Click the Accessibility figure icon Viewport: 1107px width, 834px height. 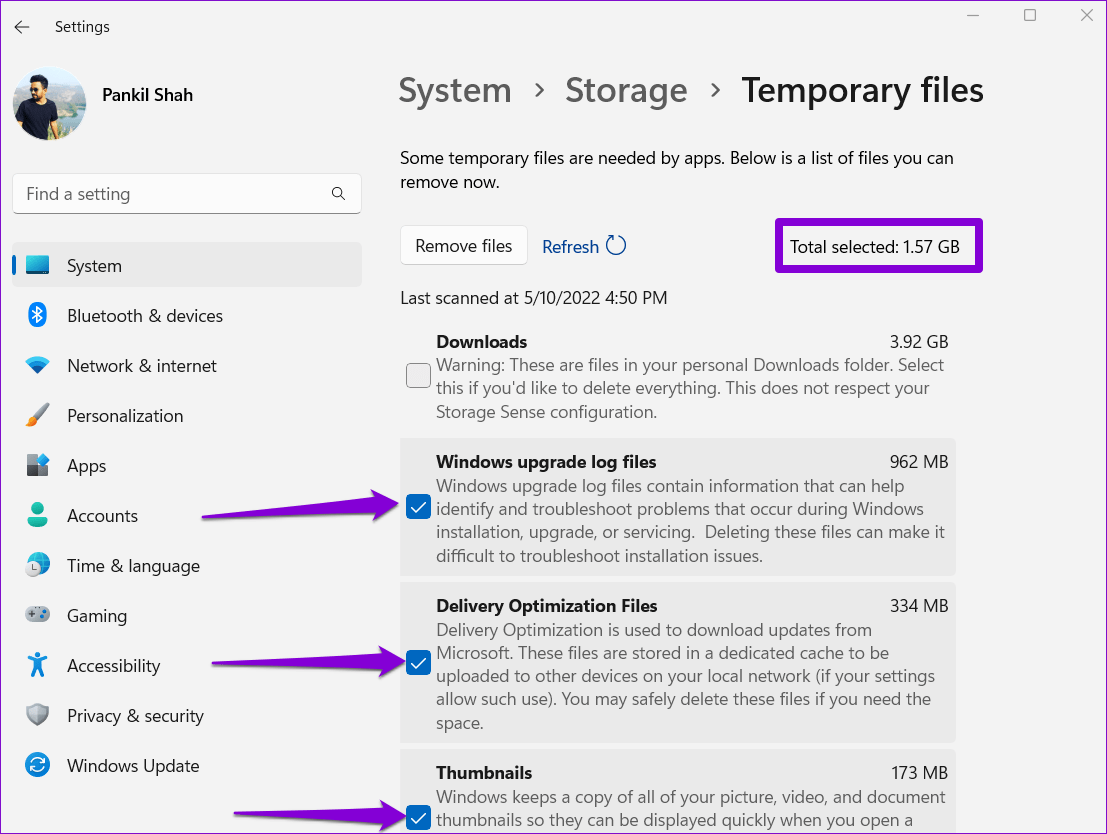tap(37, 665)
